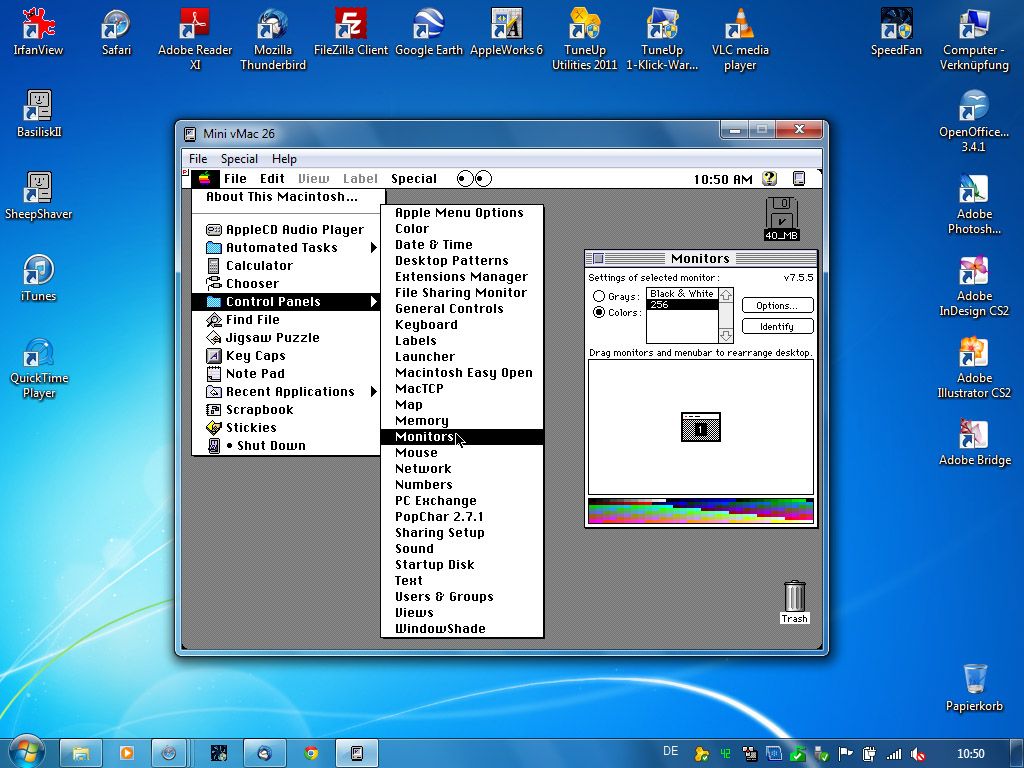Open the QuickTime Player shortcut
The width and height of the screenshot is (1024, 768).
coord(39,368)
